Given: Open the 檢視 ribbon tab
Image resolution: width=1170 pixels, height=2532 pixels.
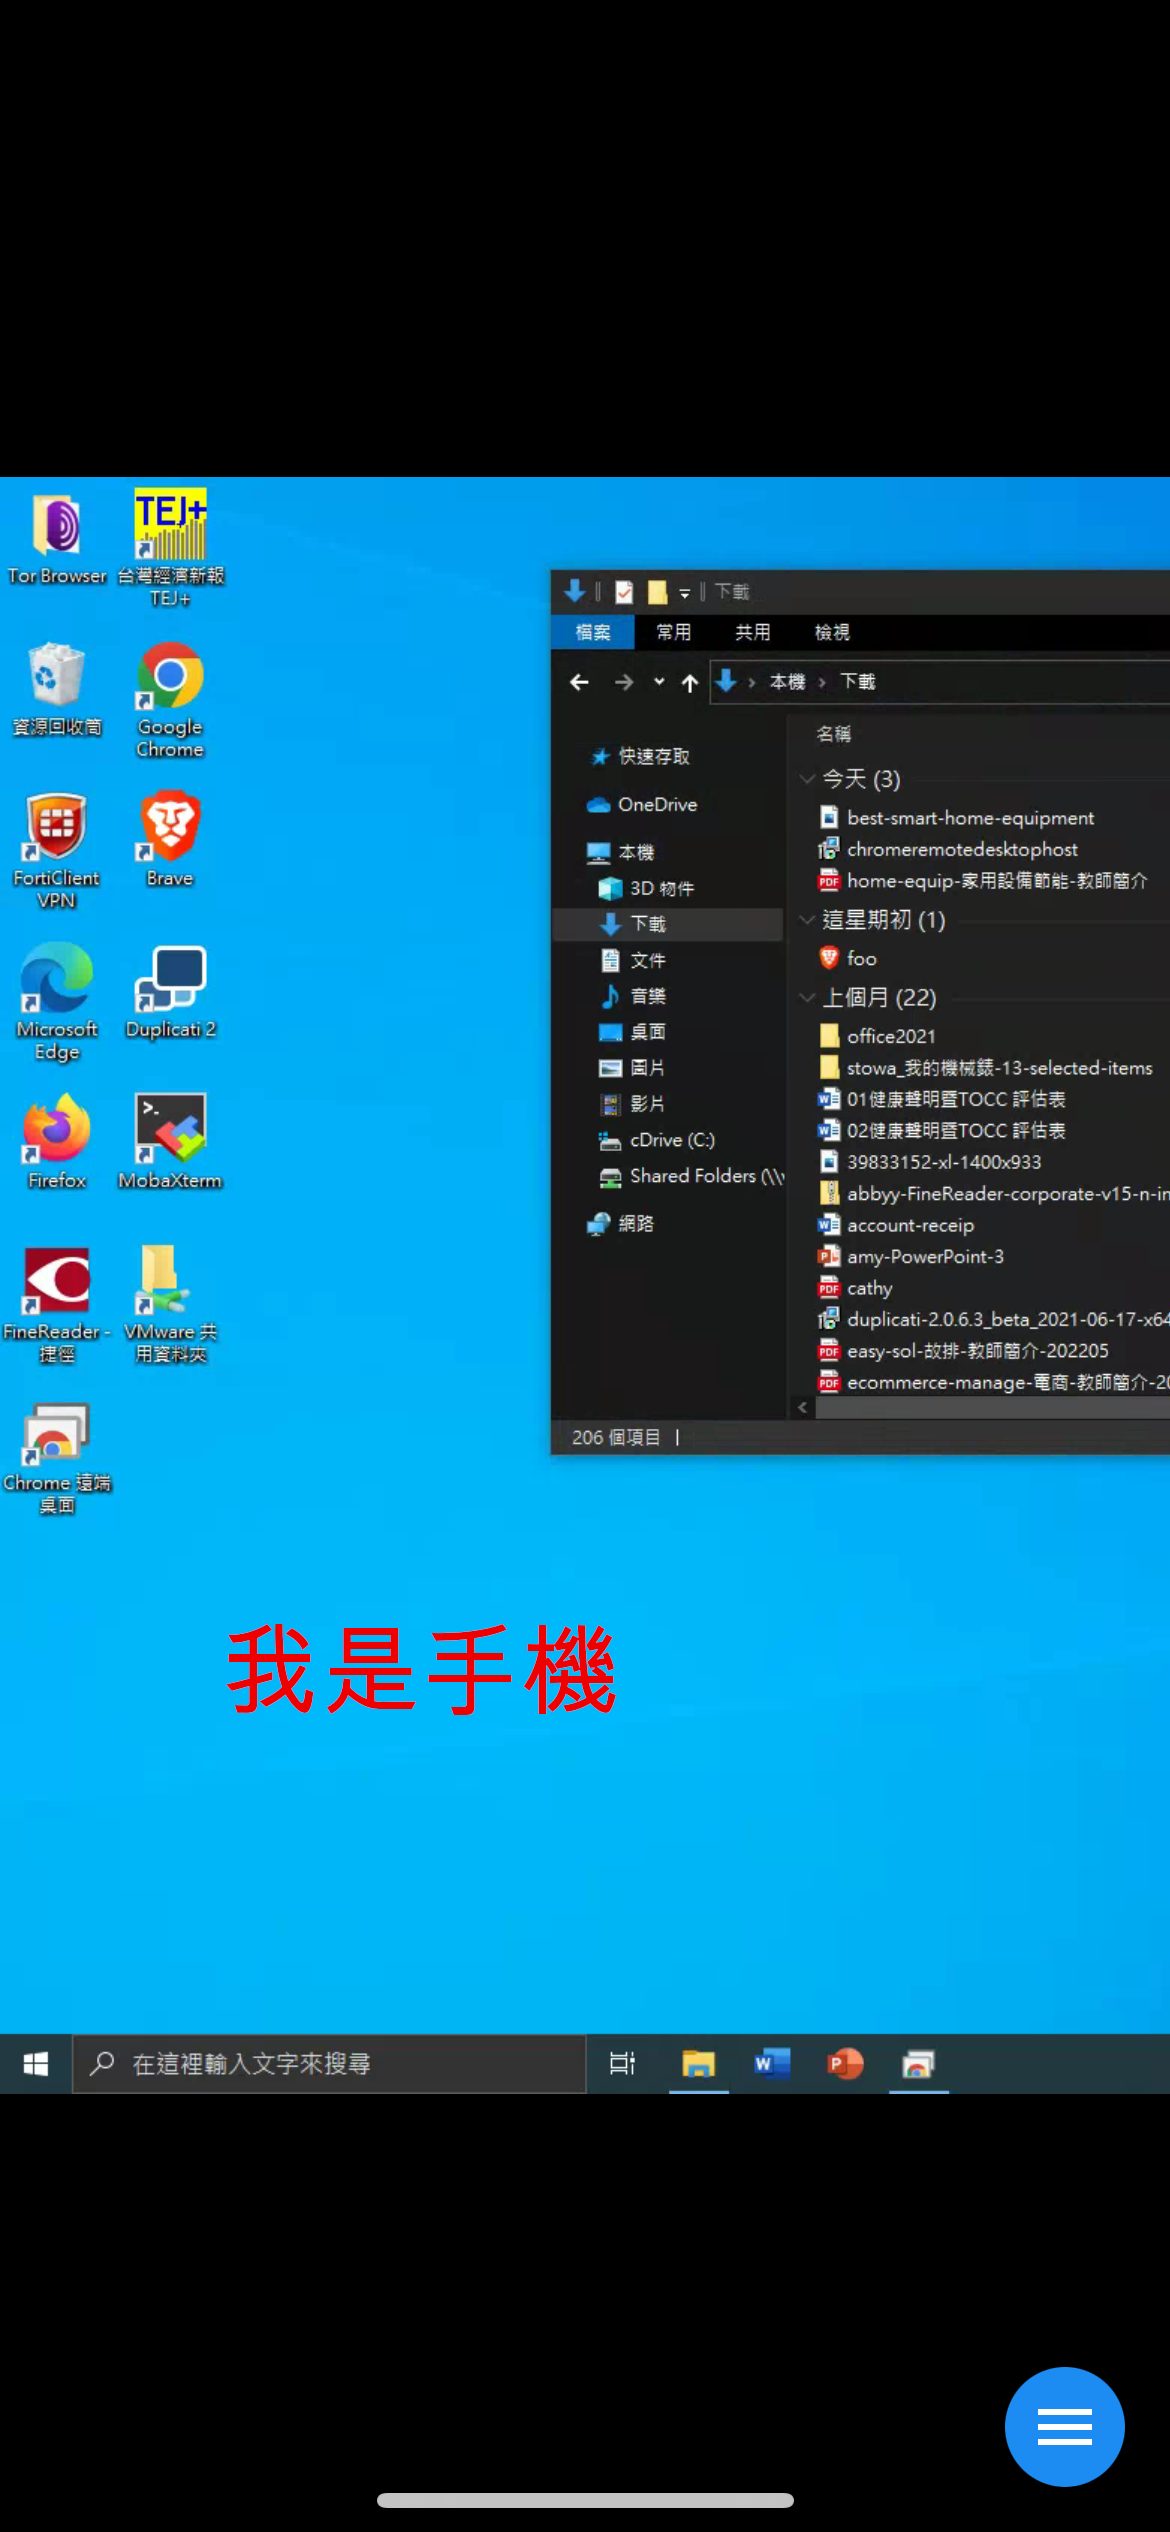Looking at the screenshot, I should [831, 632].
